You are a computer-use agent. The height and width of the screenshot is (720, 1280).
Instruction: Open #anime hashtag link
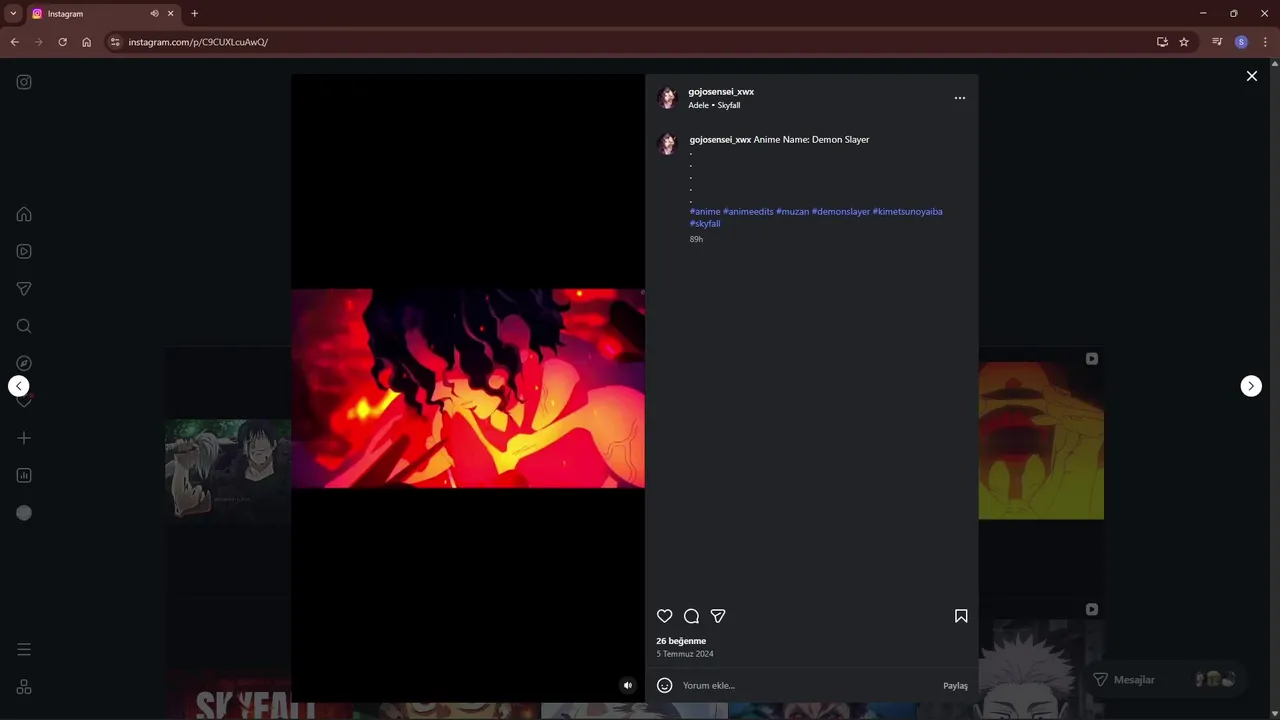pos(705,212)
